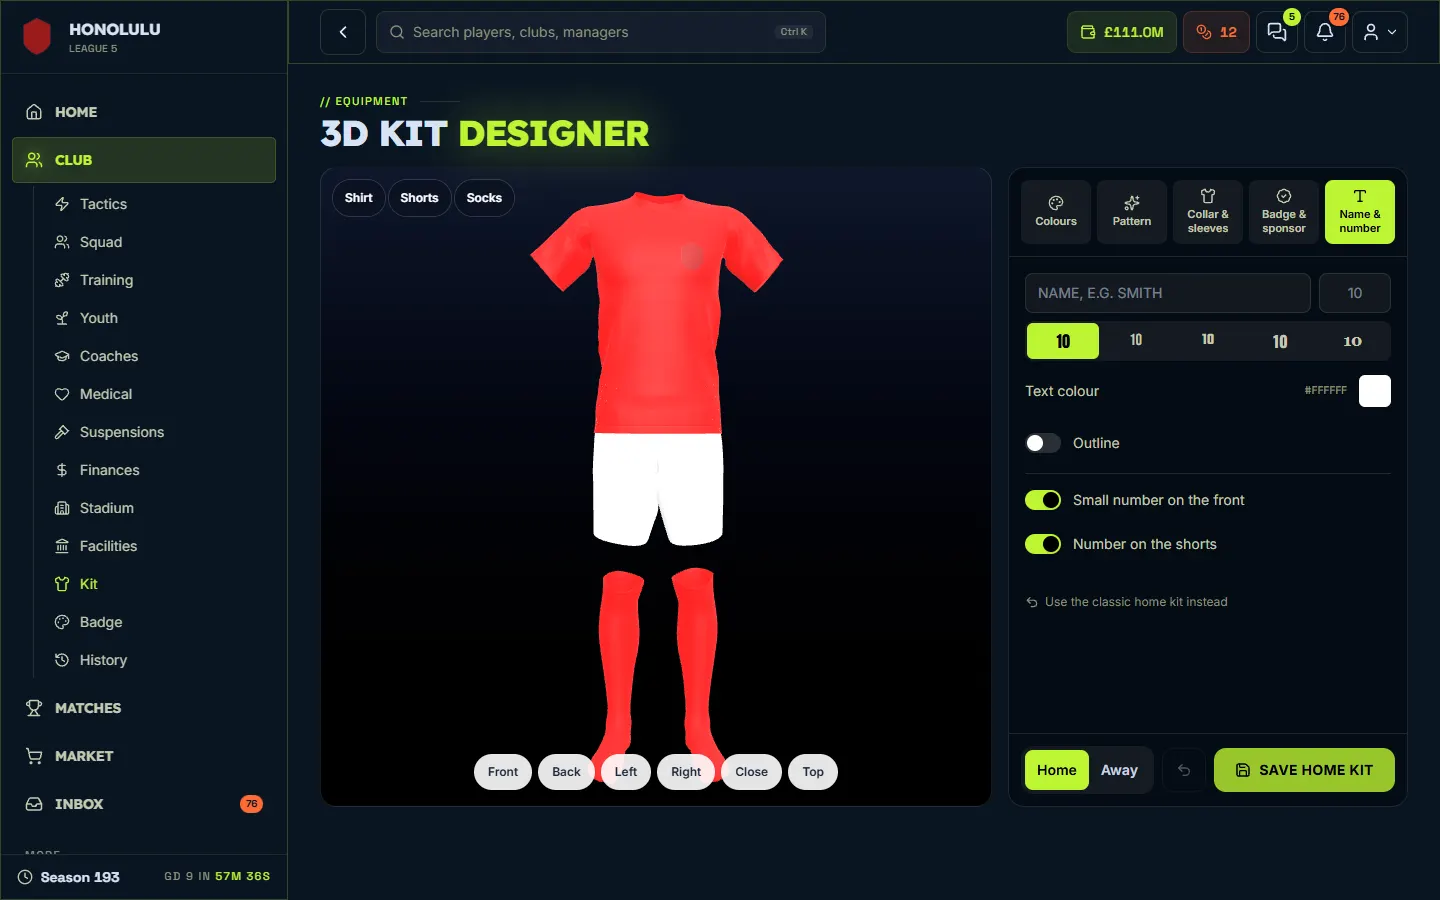Viewport: 1440px width, 900px height.
Task: Click the Save Home Kit button
Action: (1304, 770)
